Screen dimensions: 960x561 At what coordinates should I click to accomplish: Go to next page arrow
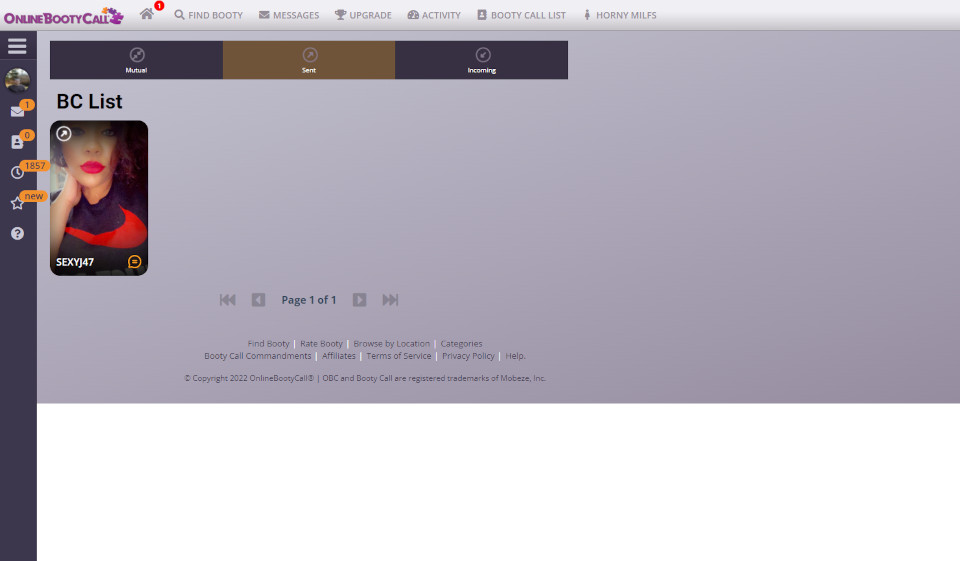(x=359, y=300)
